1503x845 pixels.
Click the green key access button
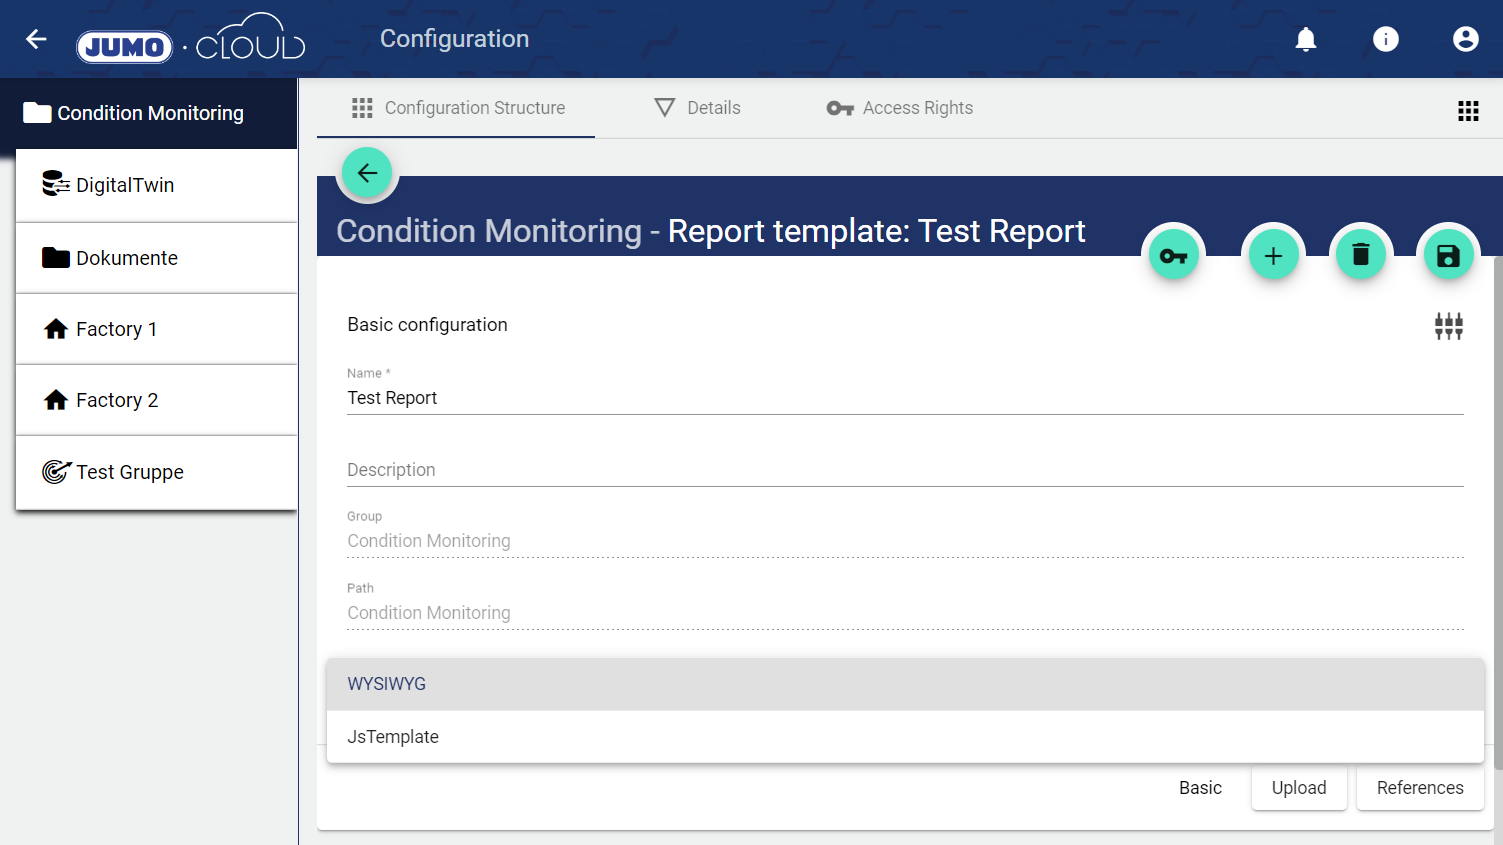[1173, 256]
